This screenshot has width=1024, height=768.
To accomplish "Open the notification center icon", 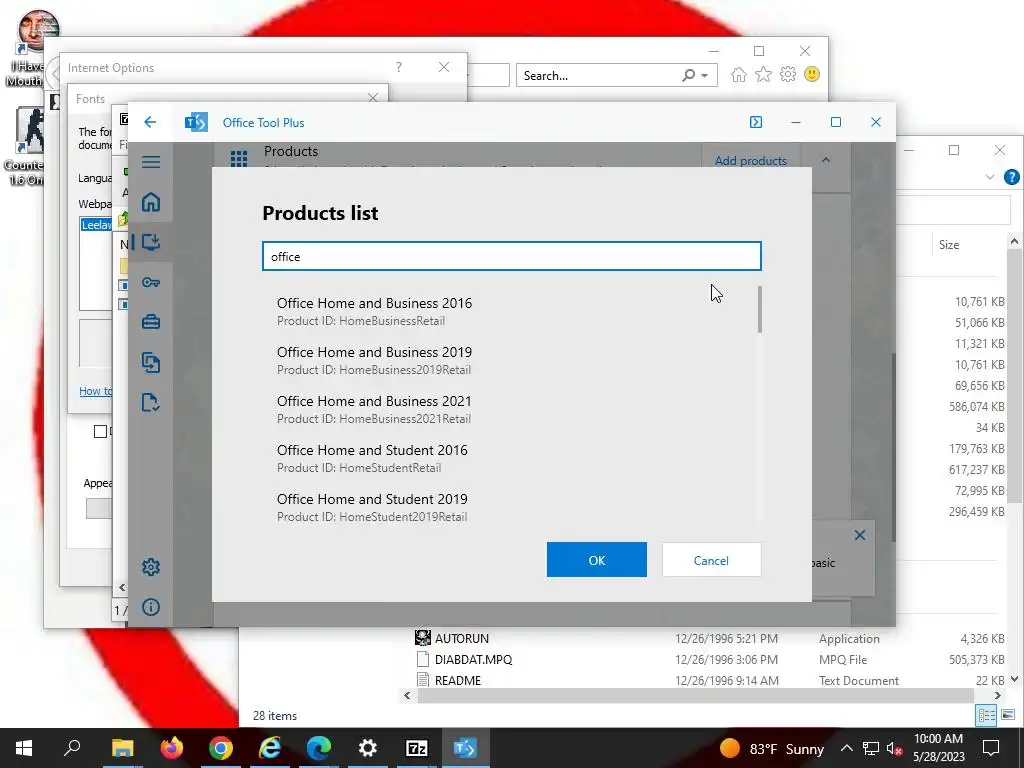I will (x=991, y=748).
